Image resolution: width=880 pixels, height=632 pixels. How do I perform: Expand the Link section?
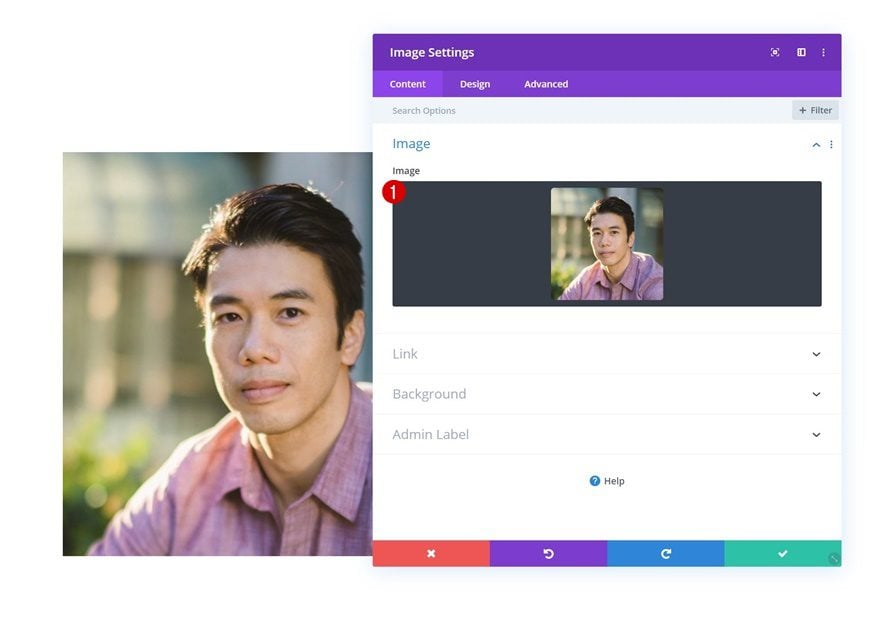pyautogui.click(x=607, y=354)
